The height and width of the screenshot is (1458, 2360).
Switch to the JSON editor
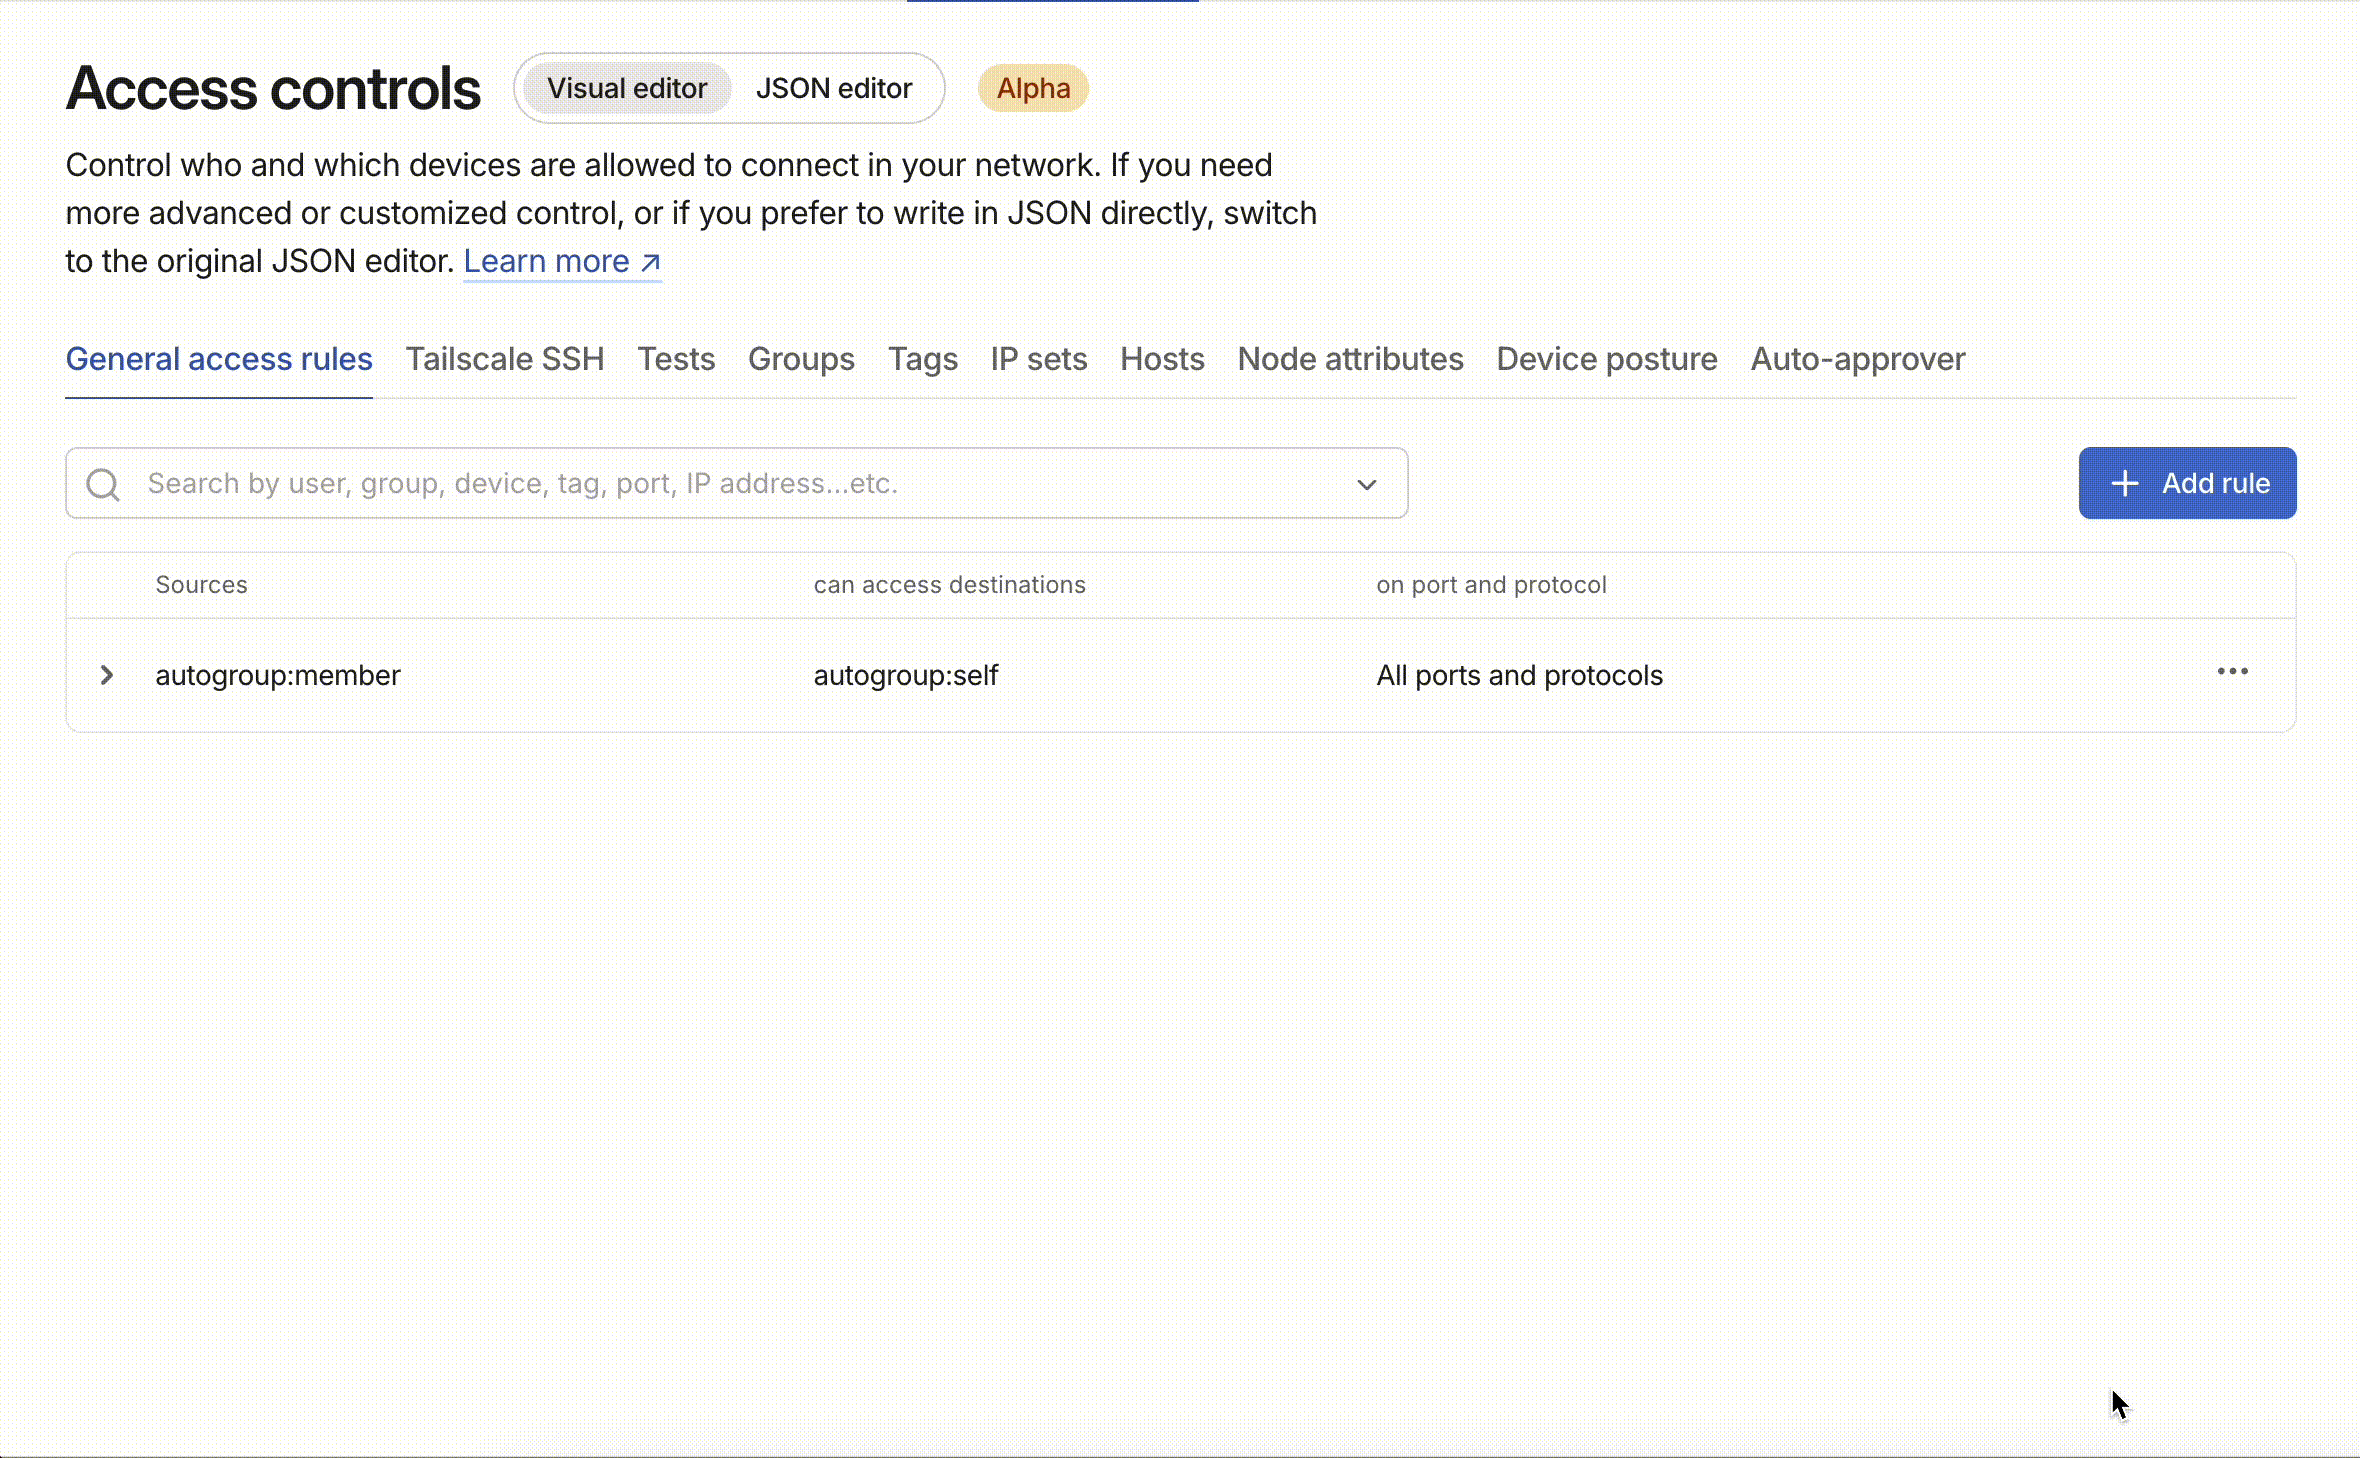tap(834, 88)
